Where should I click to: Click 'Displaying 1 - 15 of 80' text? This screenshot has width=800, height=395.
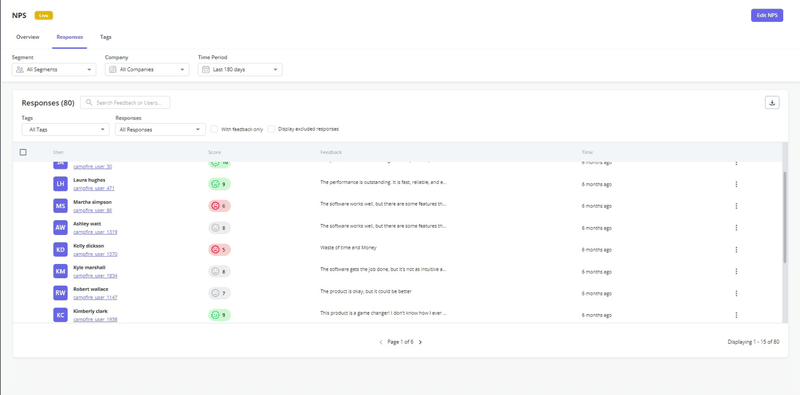[x=754, y=342]
